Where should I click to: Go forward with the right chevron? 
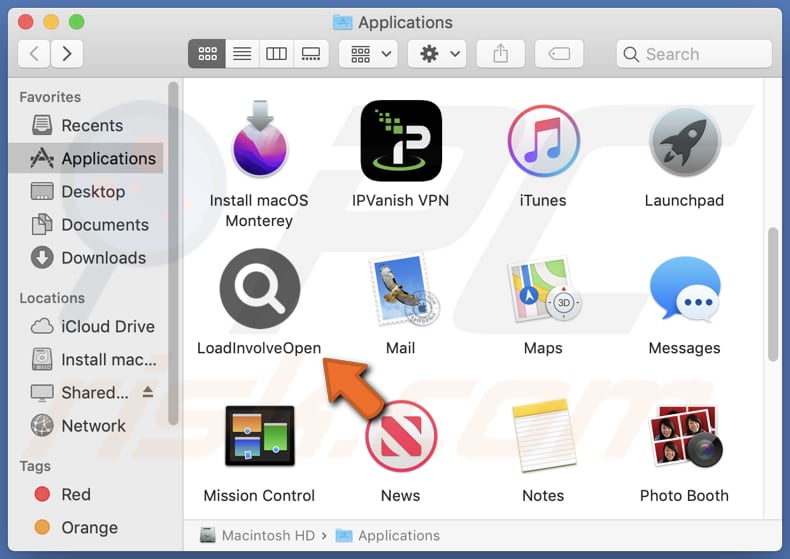point(67,53)
